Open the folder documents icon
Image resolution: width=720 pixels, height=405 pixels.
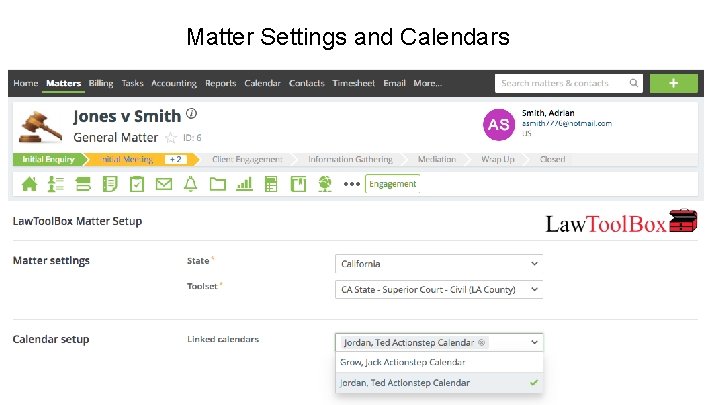[216, 184]
